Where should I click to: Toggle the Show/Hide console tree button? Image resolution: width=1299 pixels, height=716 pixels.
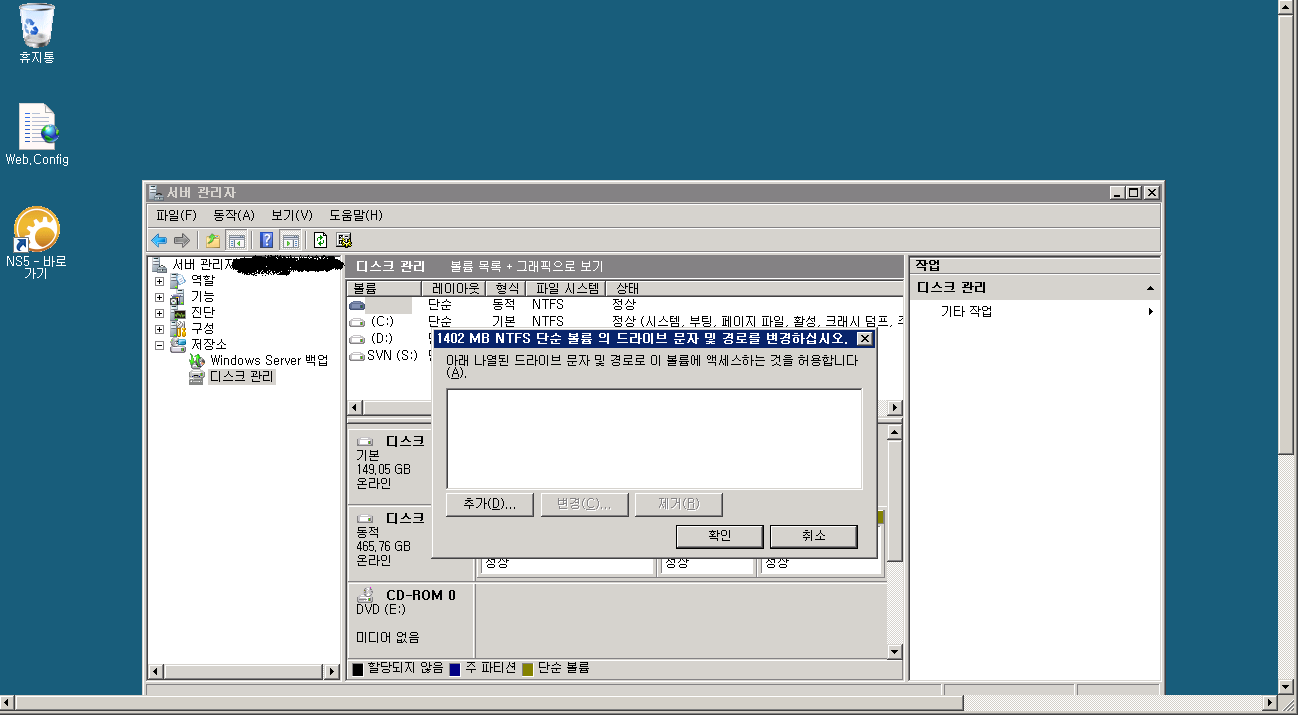[x=237, y=240]
